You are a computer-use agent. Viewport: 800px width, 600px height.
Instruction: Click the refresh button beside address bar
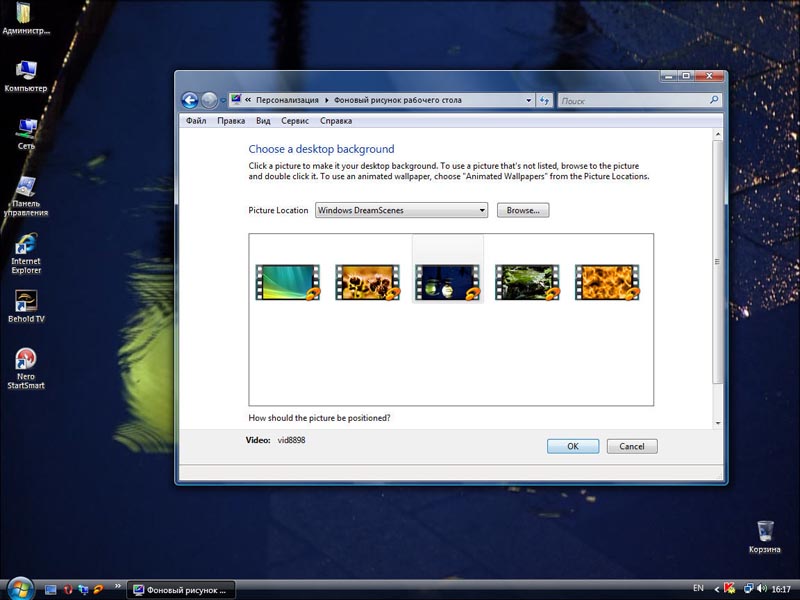545,100
